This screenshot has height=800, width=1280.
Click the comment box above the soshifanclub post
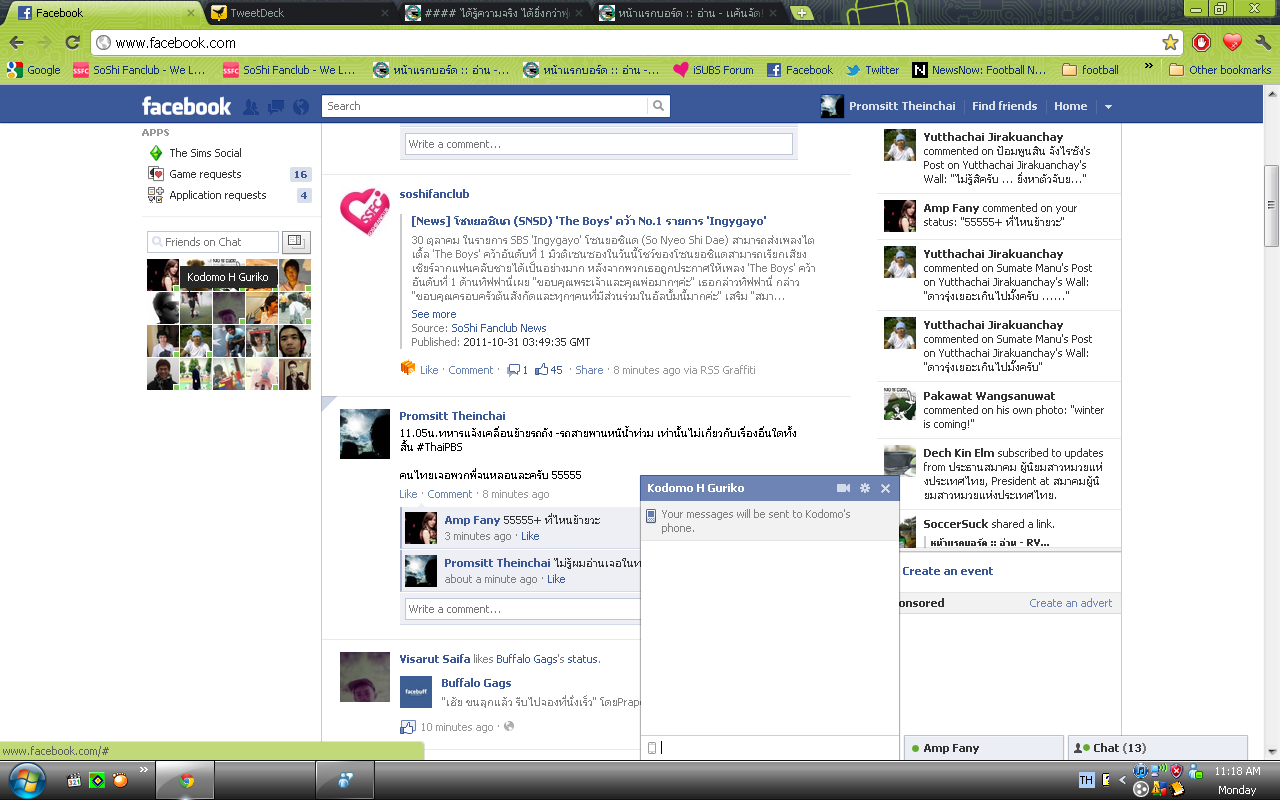pos(598,144)
